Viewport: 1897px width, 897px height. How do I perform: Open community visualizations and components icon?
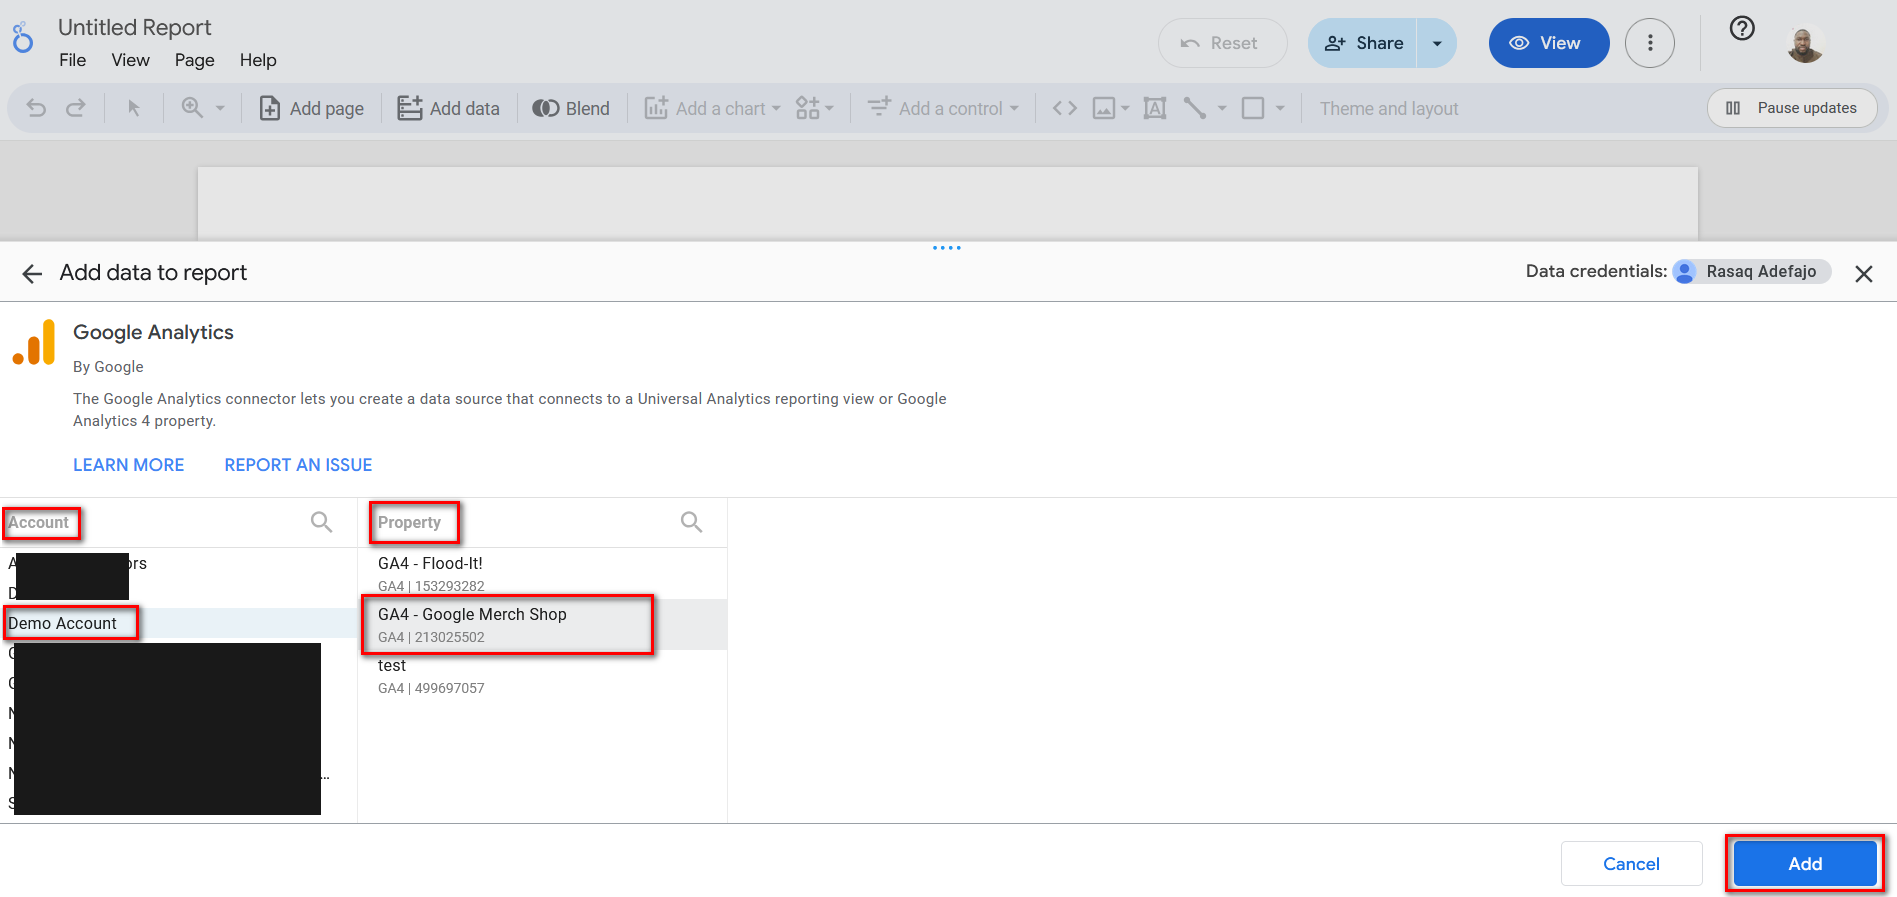coord(808,108)
